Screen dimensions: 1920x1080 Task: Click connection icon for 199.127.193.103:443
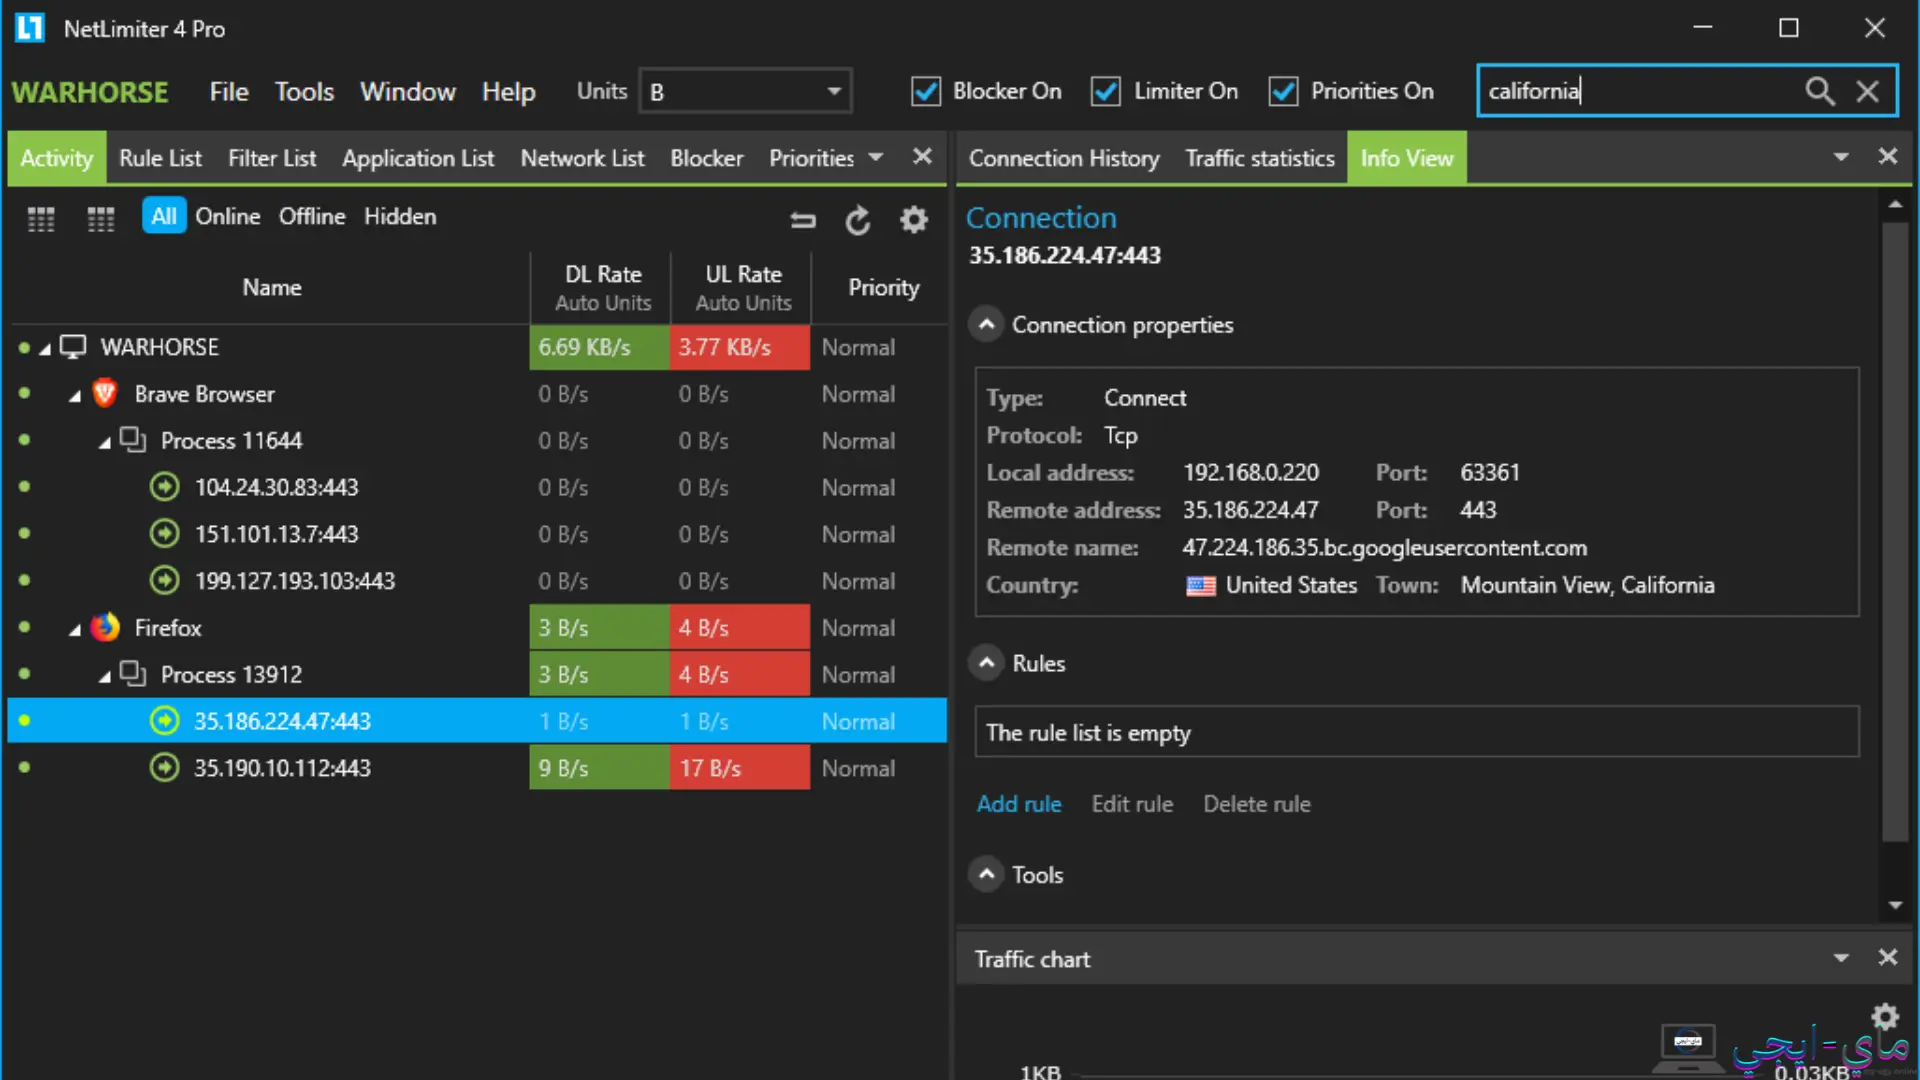tap(164, 580)
